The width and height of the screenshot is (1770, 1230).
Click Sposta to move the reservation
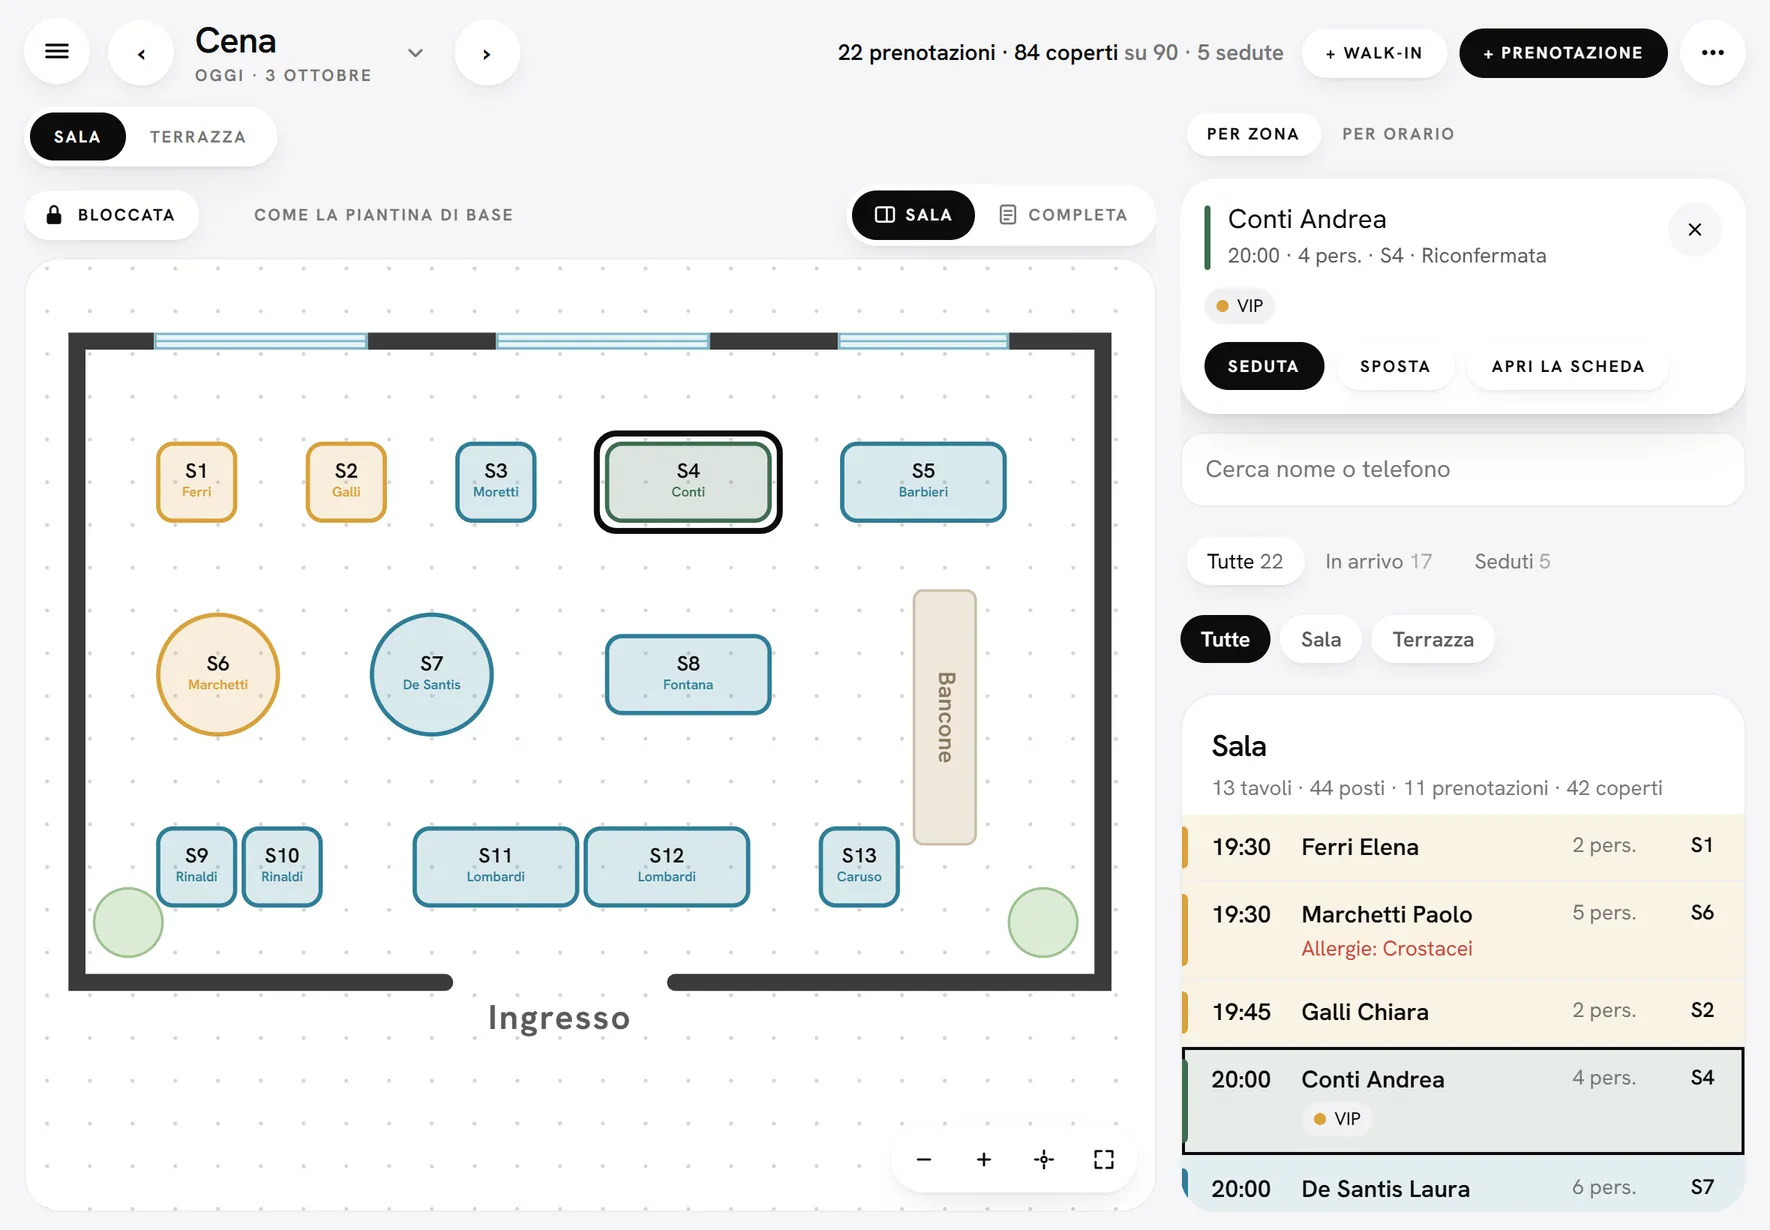tap(1395, 366)
